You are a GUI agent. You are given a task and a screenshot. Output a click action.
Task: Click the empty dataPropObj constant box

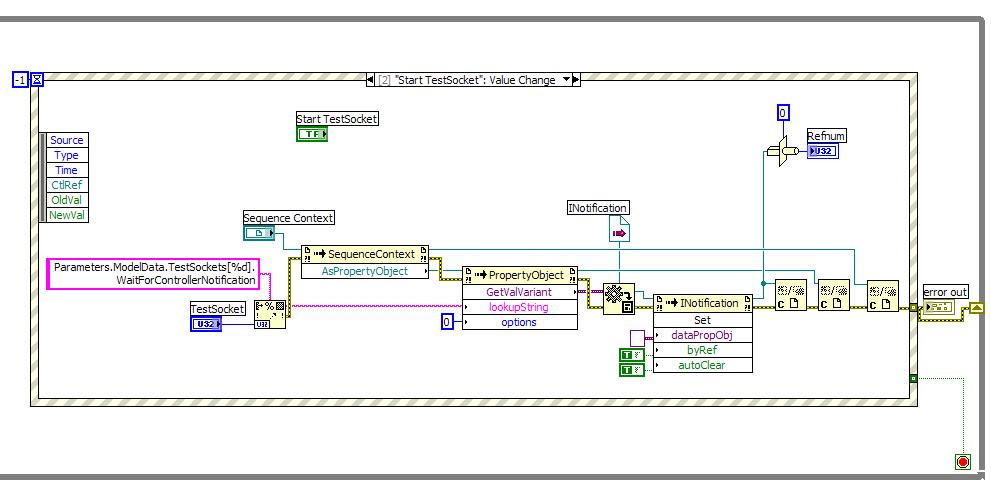pyautogui.click(x=638, y=338)
